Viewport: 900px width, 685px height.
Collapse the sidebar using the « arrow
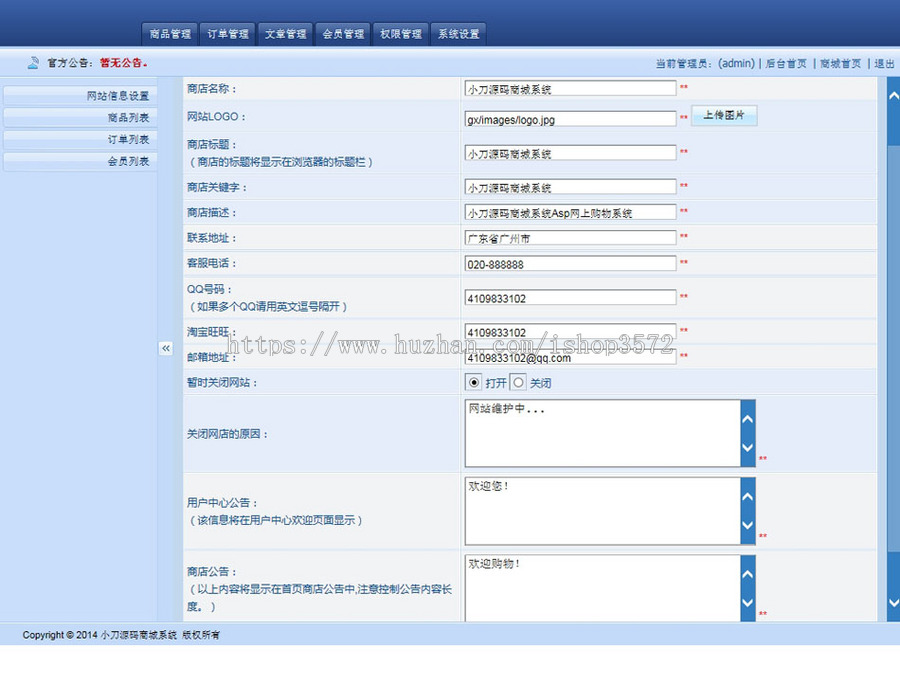(166, 349)
